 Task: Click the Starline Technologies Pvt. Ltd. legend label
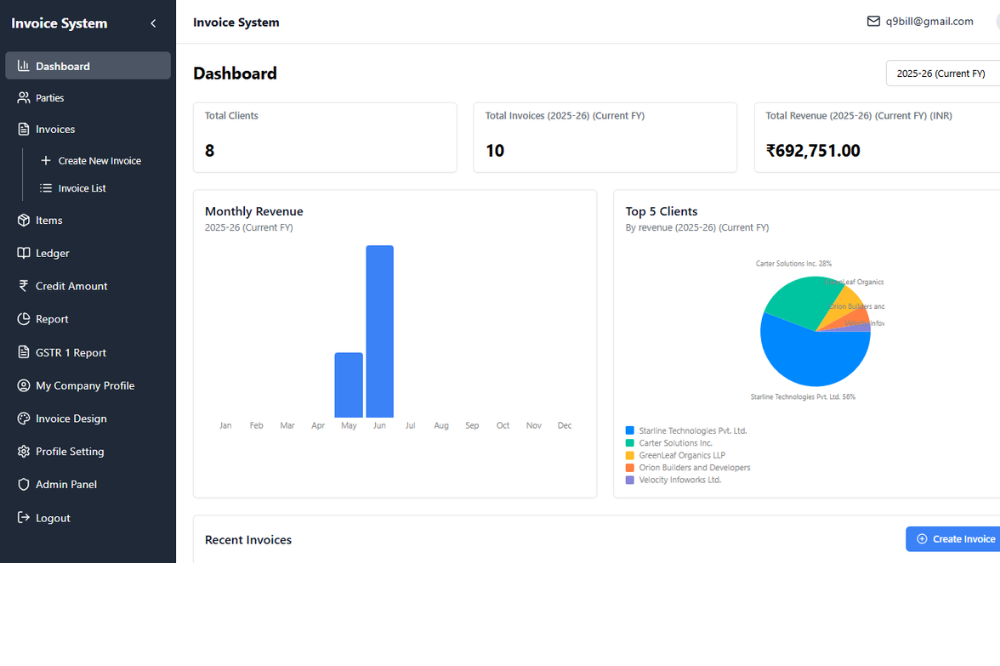(693, 431)
